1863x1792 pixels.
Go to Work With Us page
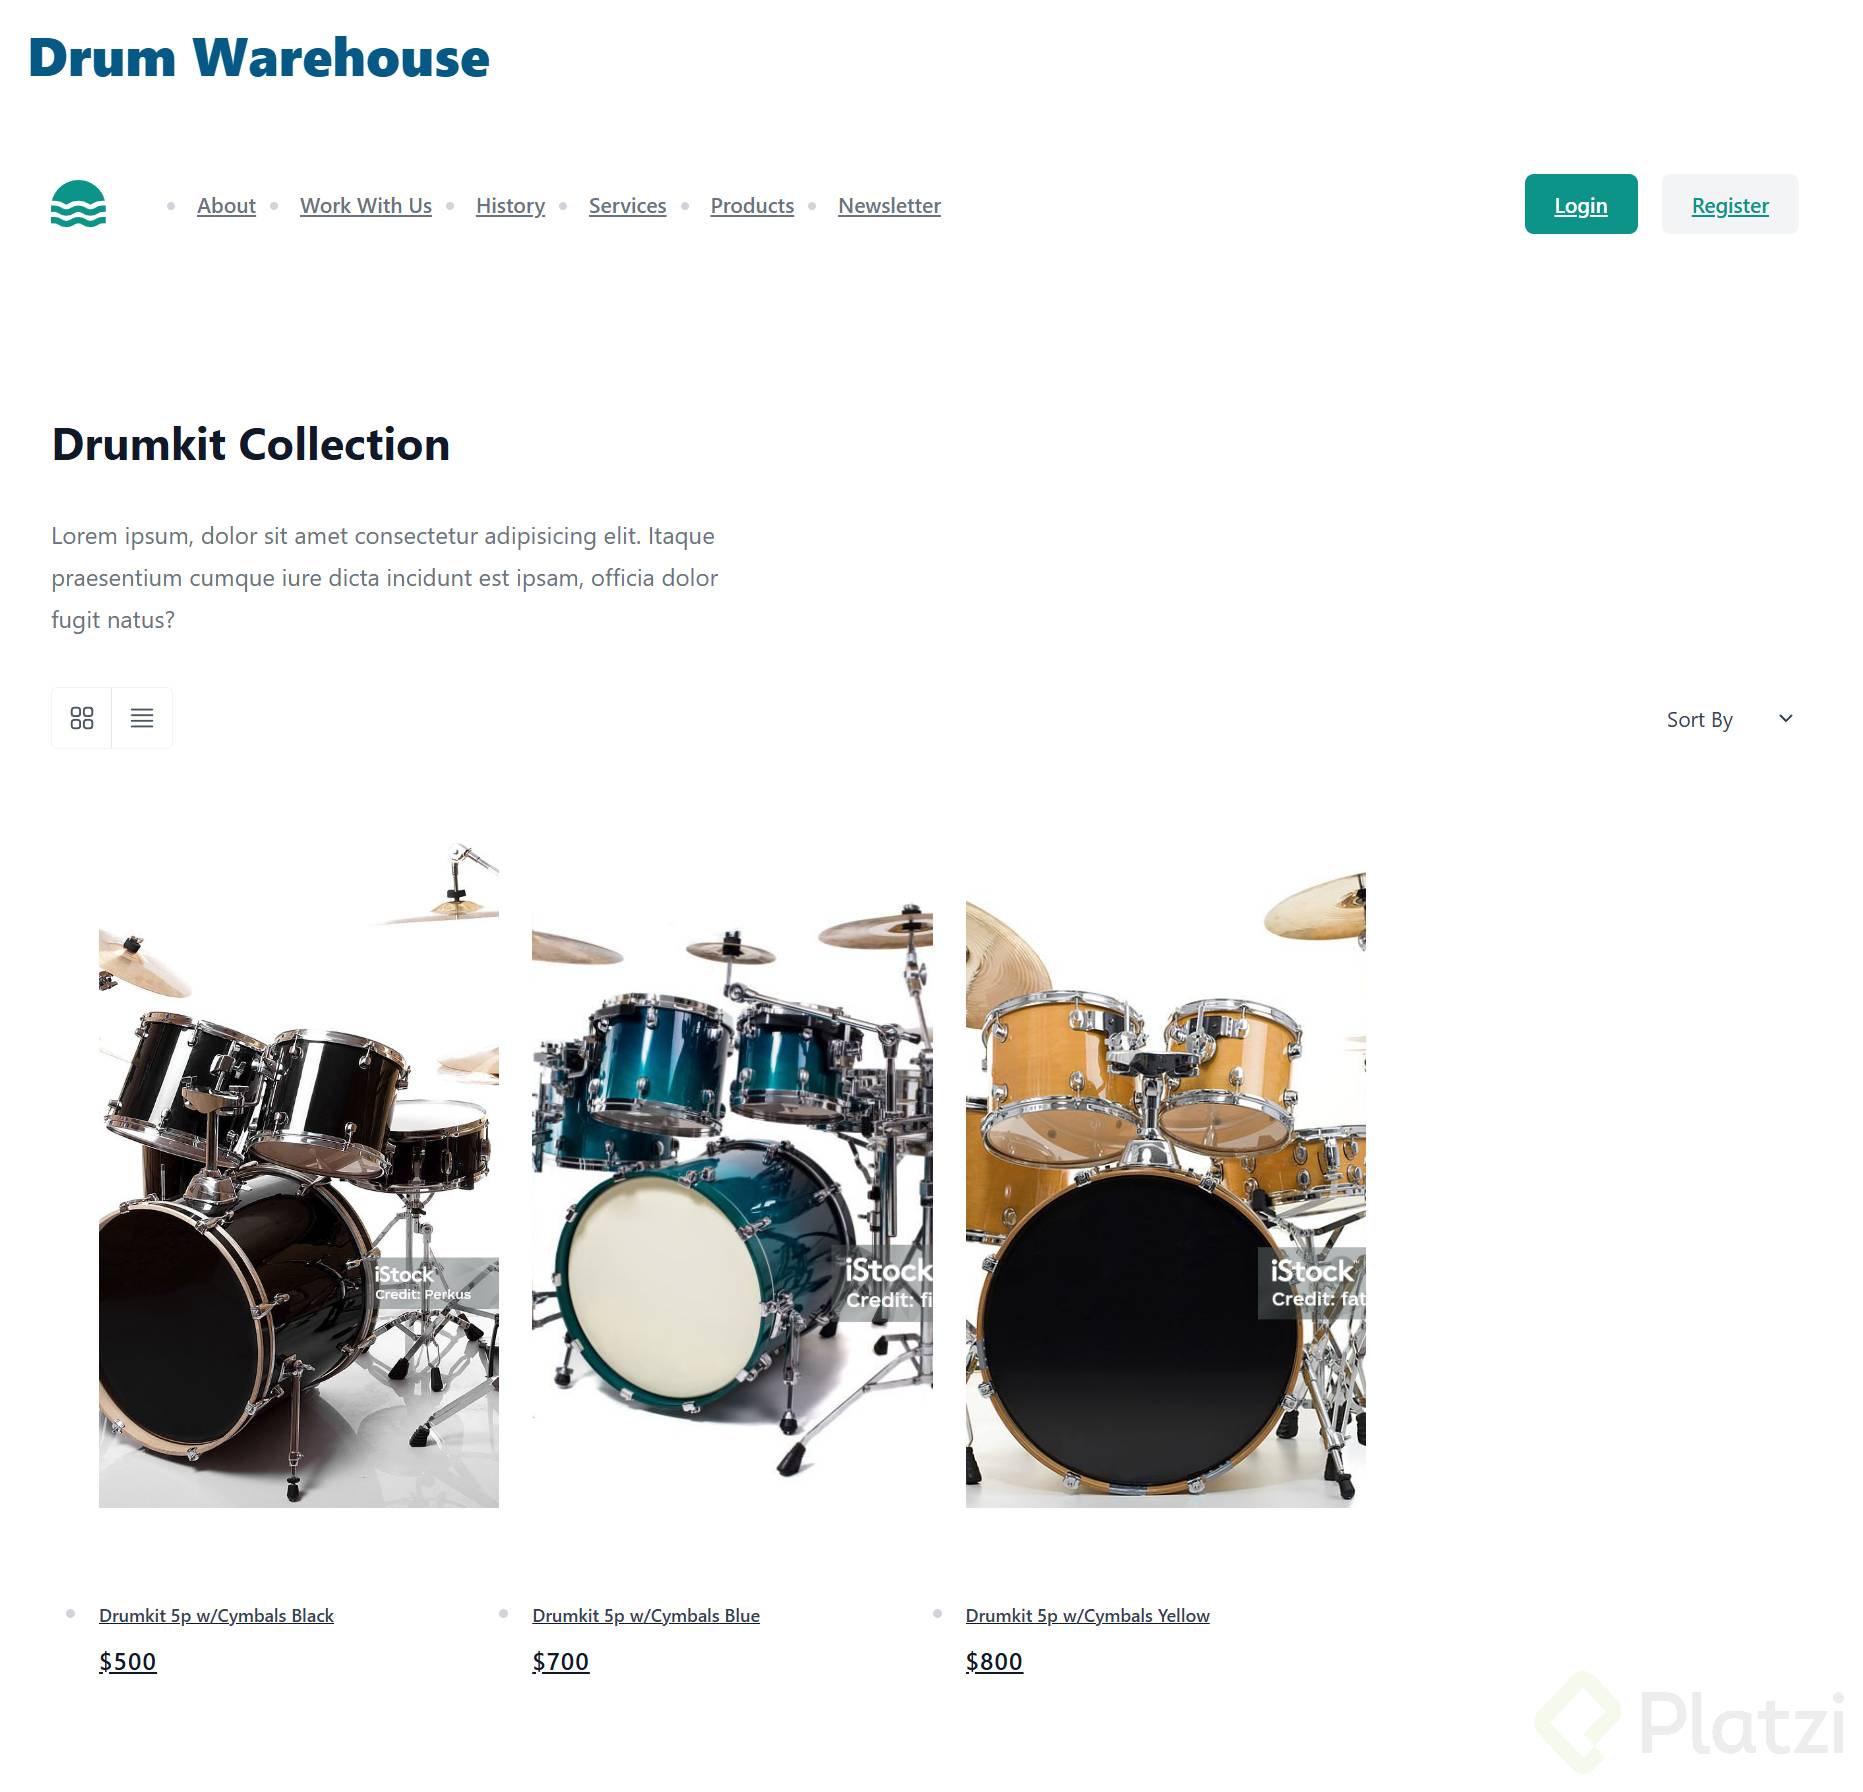366,205
